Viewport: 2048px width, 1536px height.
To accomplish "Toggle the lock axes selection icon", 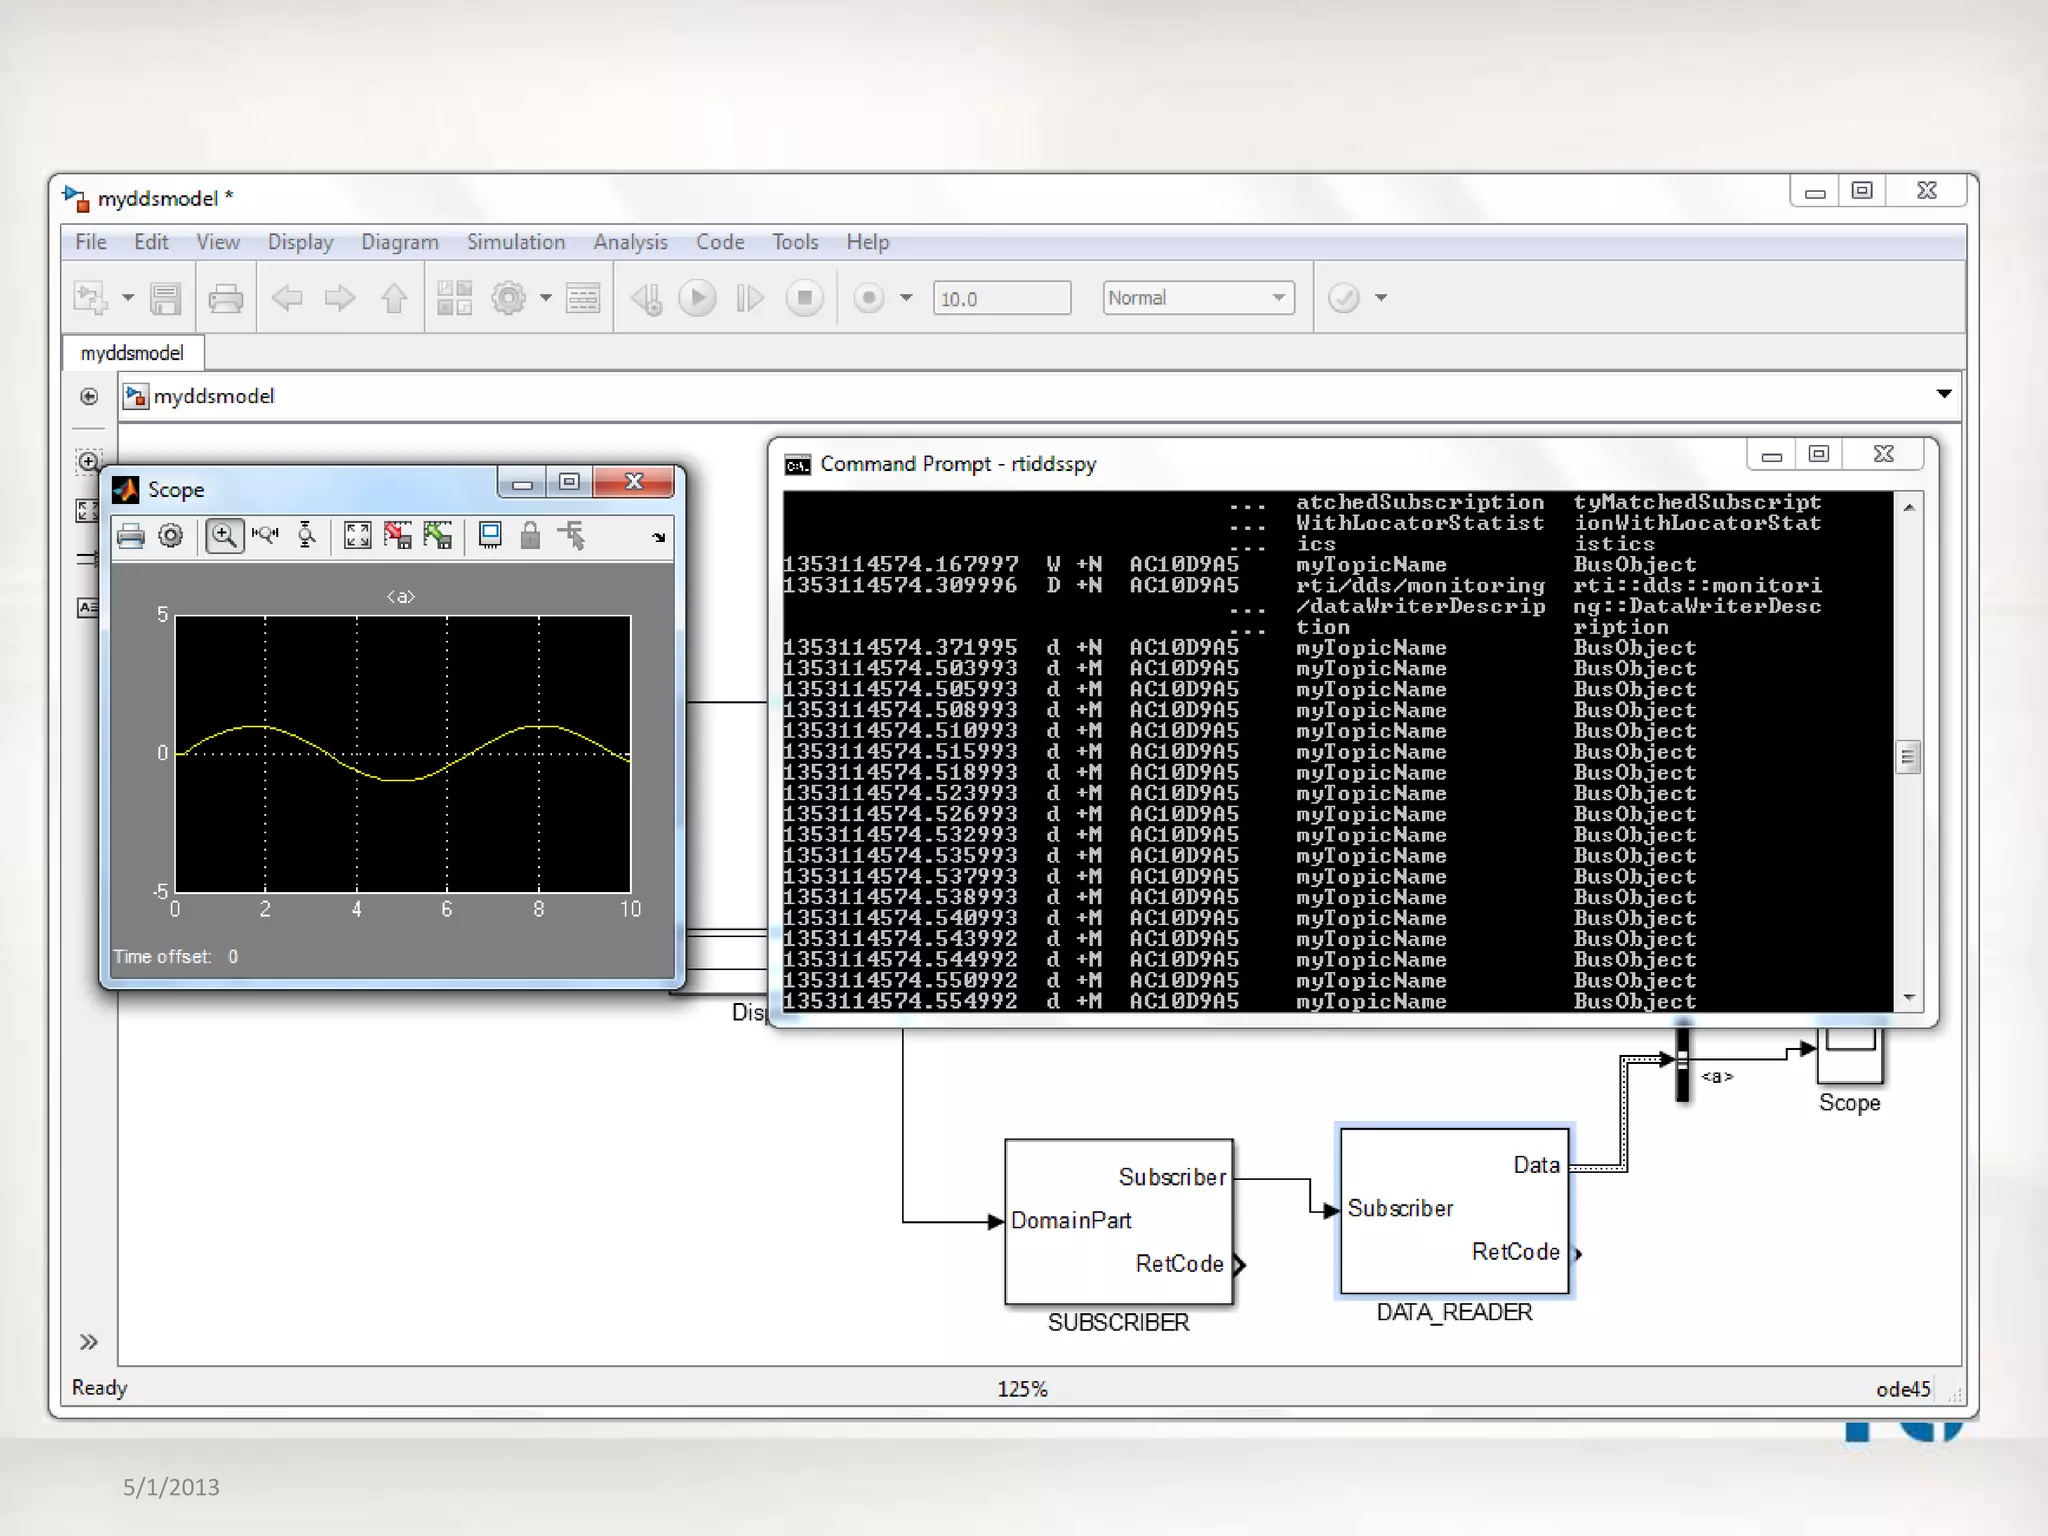I will tap(530, 536).
